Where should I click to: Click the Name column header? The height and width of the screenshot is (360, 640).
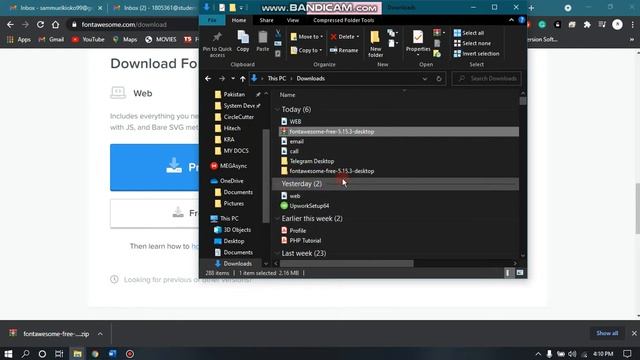[x=287, y=95]
